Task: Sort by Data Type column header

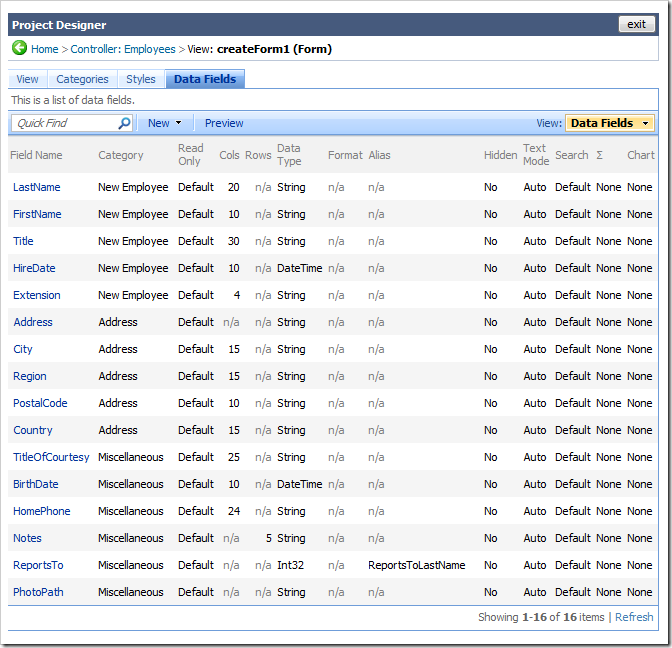Action: pos(289,155)
